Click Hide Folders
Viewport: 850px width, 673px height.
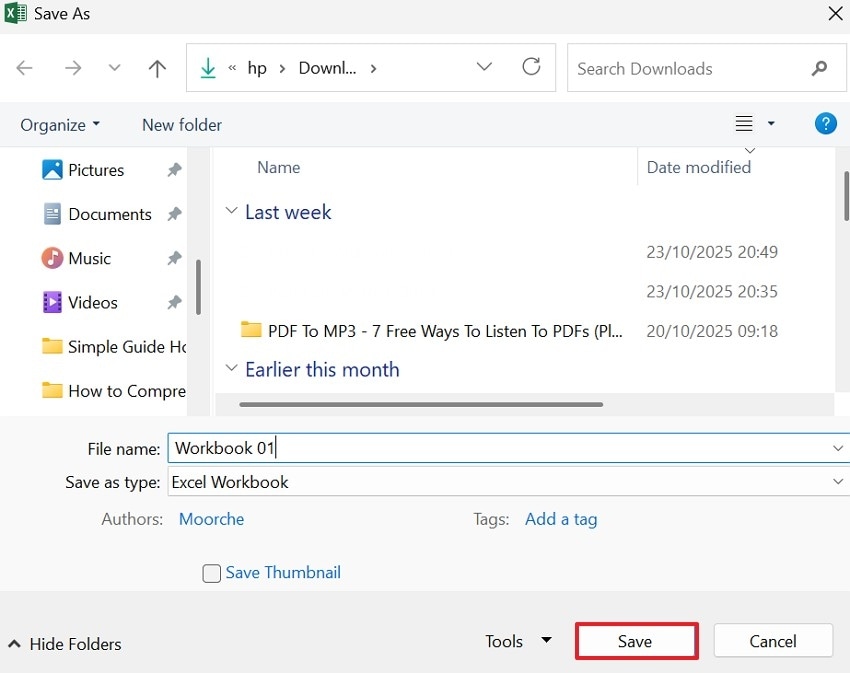65,644
